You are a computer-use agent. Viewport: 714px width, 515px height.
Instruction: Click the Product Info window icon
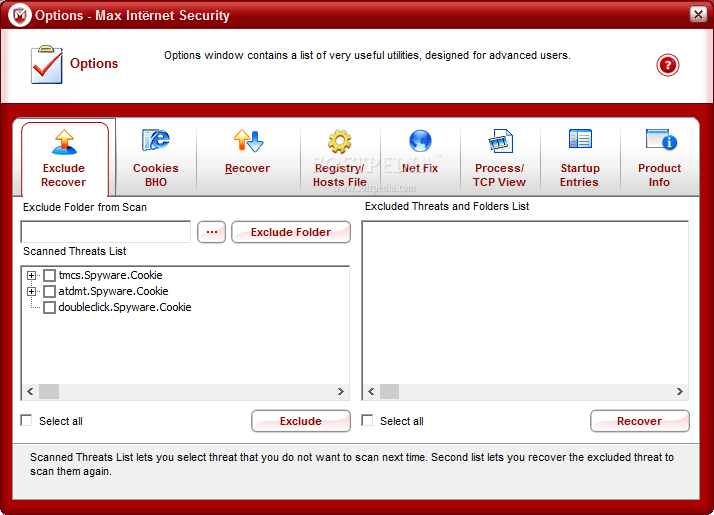[x=661, y=139]
